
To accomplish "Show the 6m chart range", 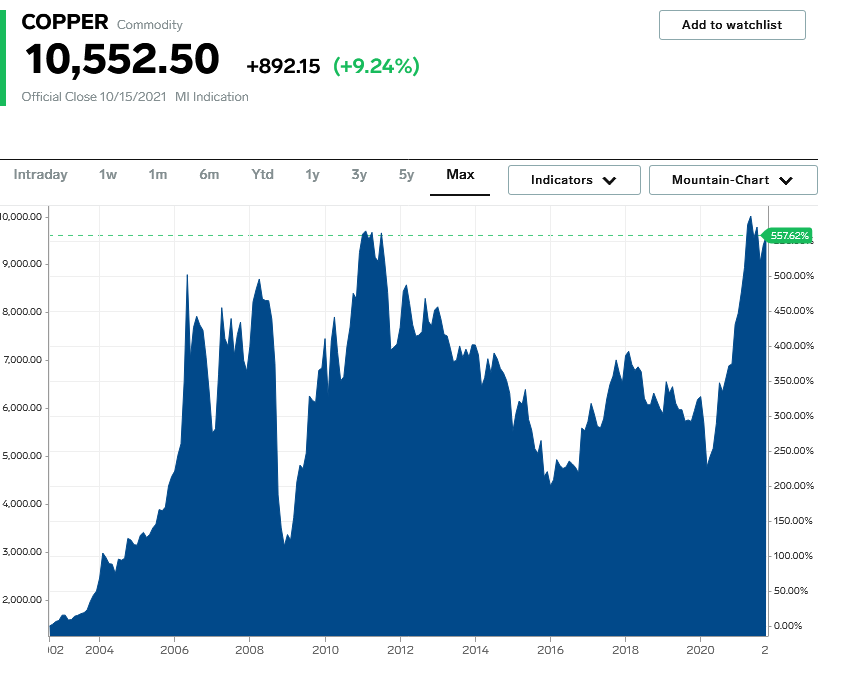I will (x=209, y=174).
